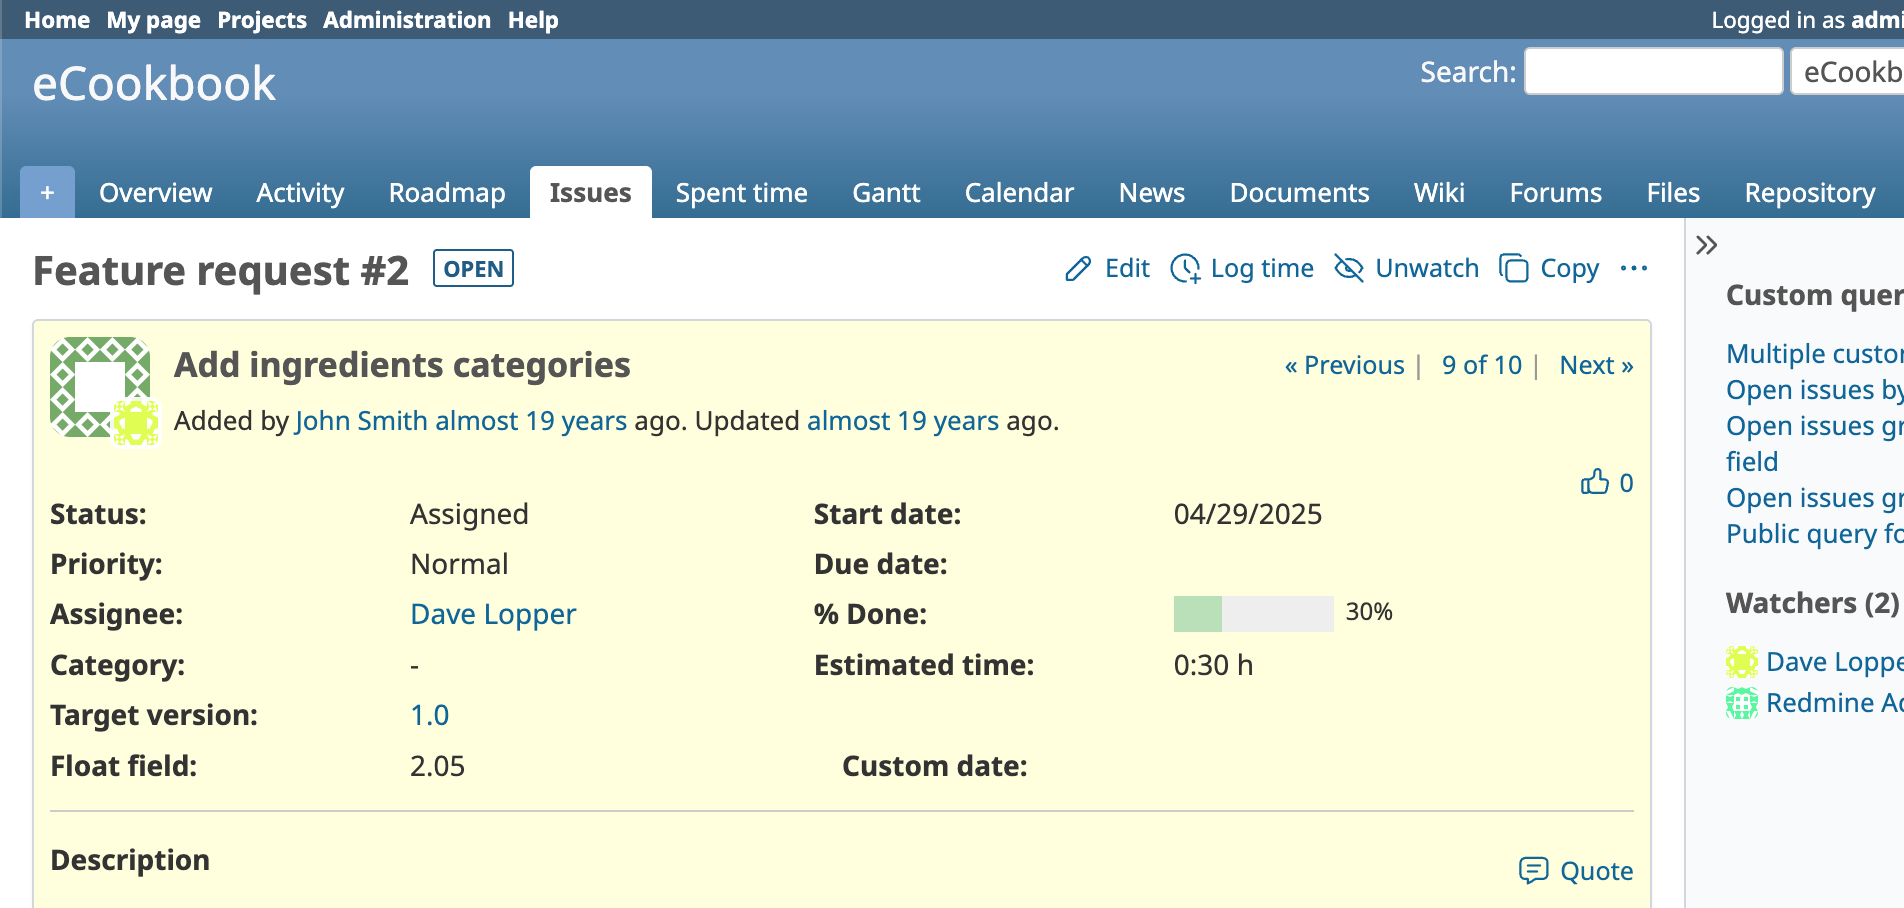Click the thumbs-up like icon

click(x=1594, y=483)
